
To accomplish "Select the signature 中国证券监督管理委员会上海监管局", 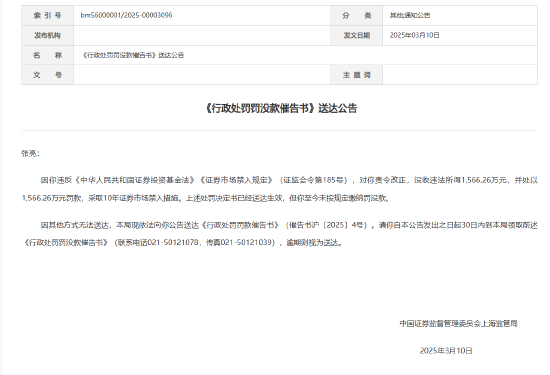I will point(458,323).
